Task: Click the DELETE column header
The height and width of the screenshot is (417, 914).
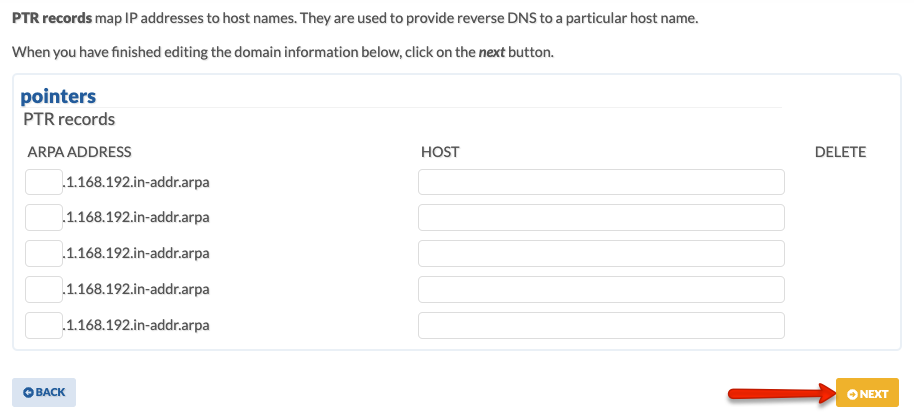Action: [x=840, y=152]
